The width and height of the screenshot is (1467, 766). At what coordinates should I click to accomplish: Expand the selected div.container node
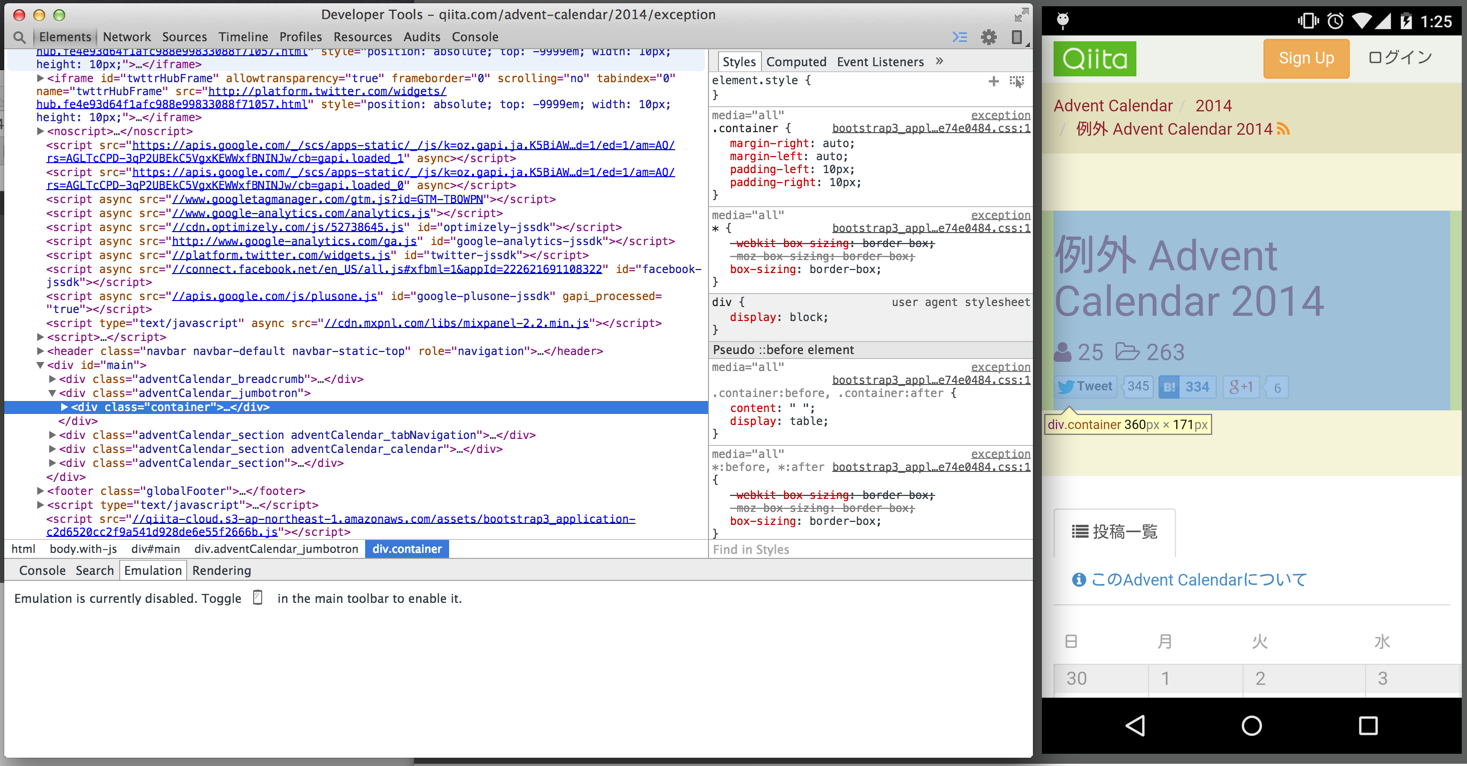tap(65, 407)
